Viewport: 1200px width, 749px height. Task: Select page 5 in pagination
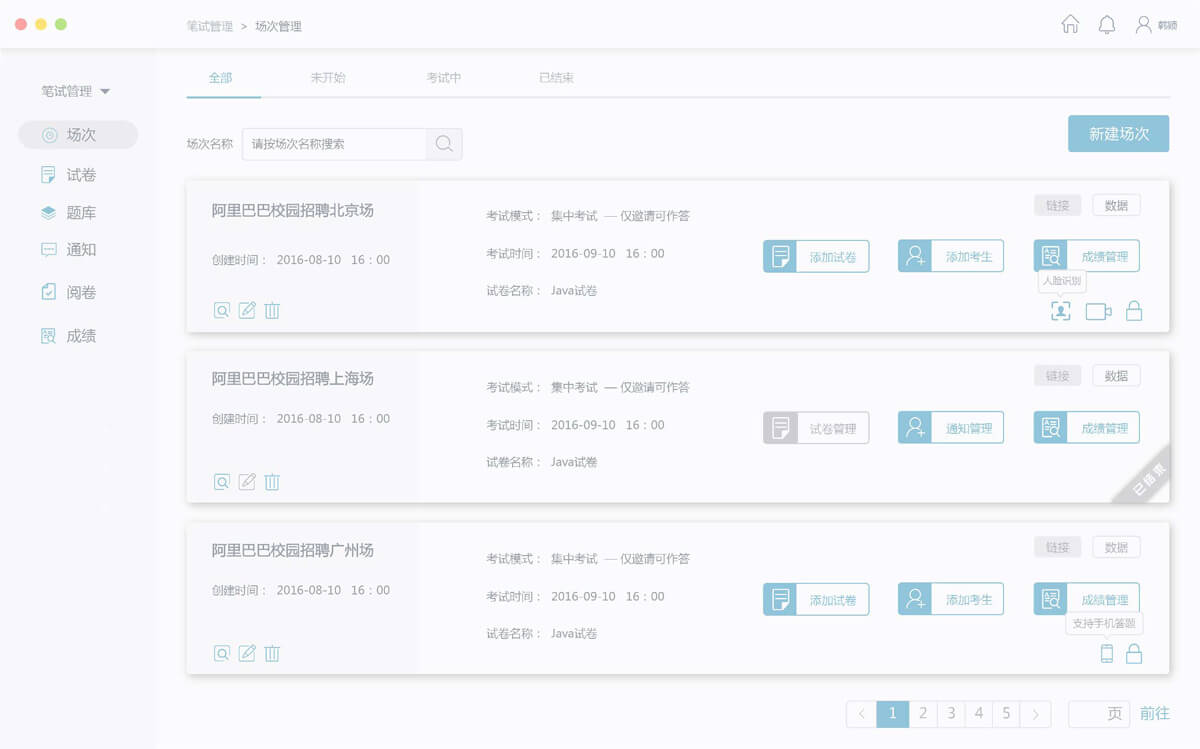pos(1007,714)
